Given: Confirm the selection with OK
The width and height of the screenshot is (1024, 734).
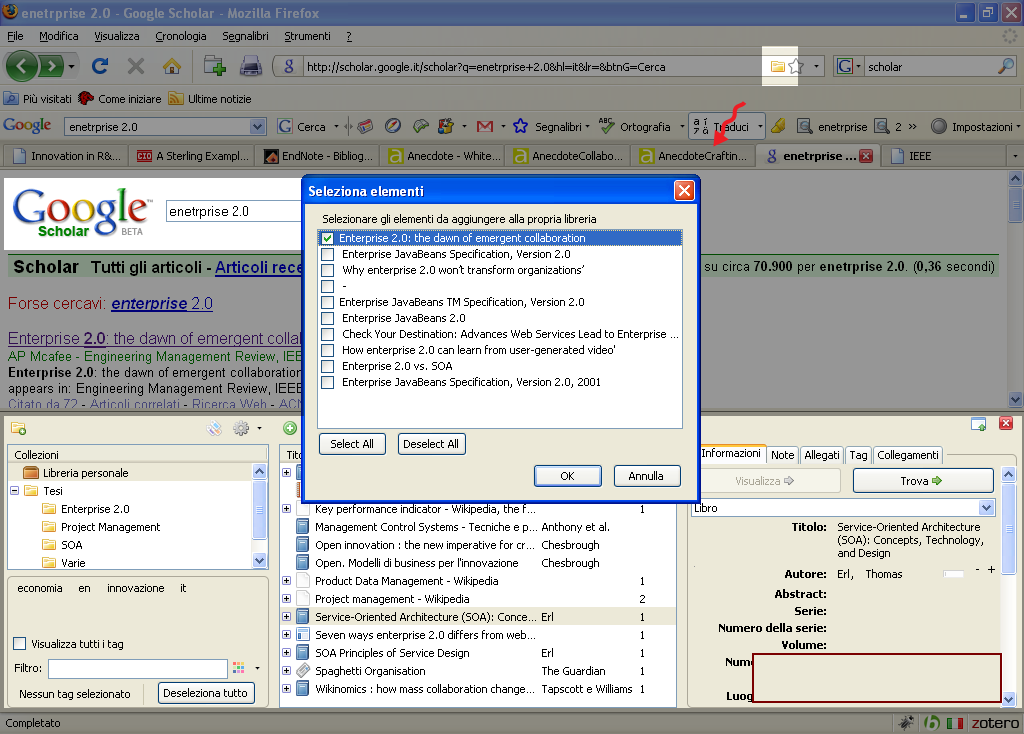Looking at the screenshot, I should pos(568,476).
